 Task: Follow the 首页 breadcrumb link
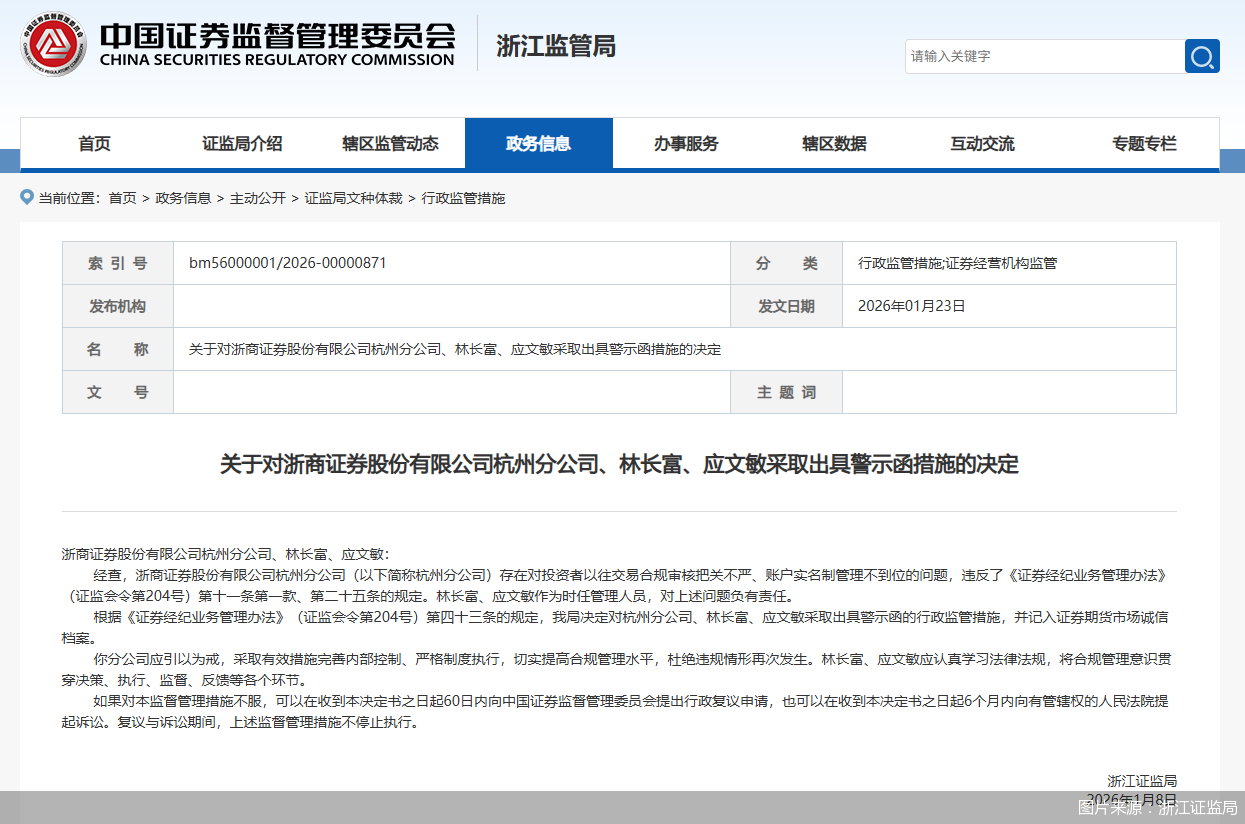(122, 198)
